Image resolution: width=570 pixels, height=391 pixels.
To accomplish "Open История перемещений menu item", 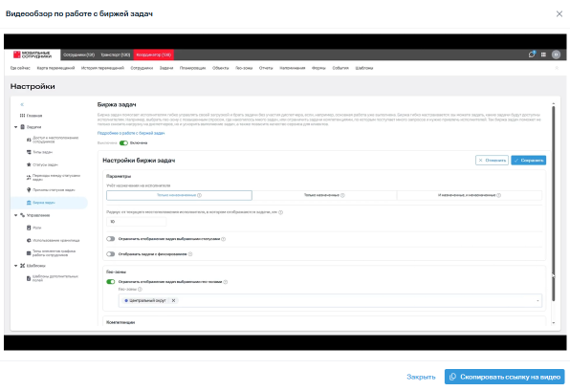I will [103, 68].
